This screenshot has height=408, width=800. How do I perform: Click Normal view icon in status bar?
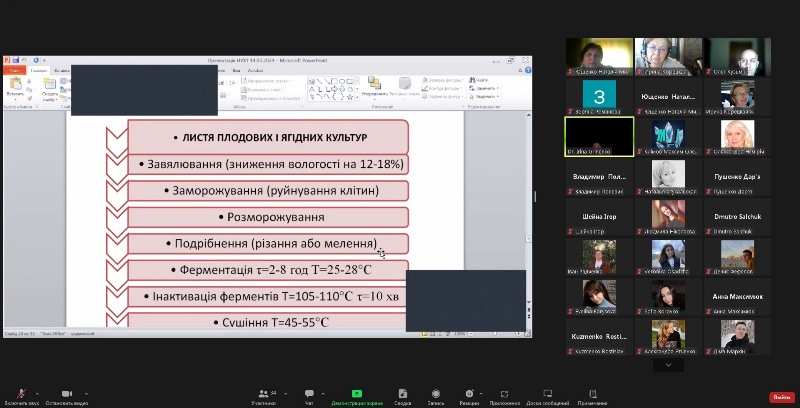[424, 334]
